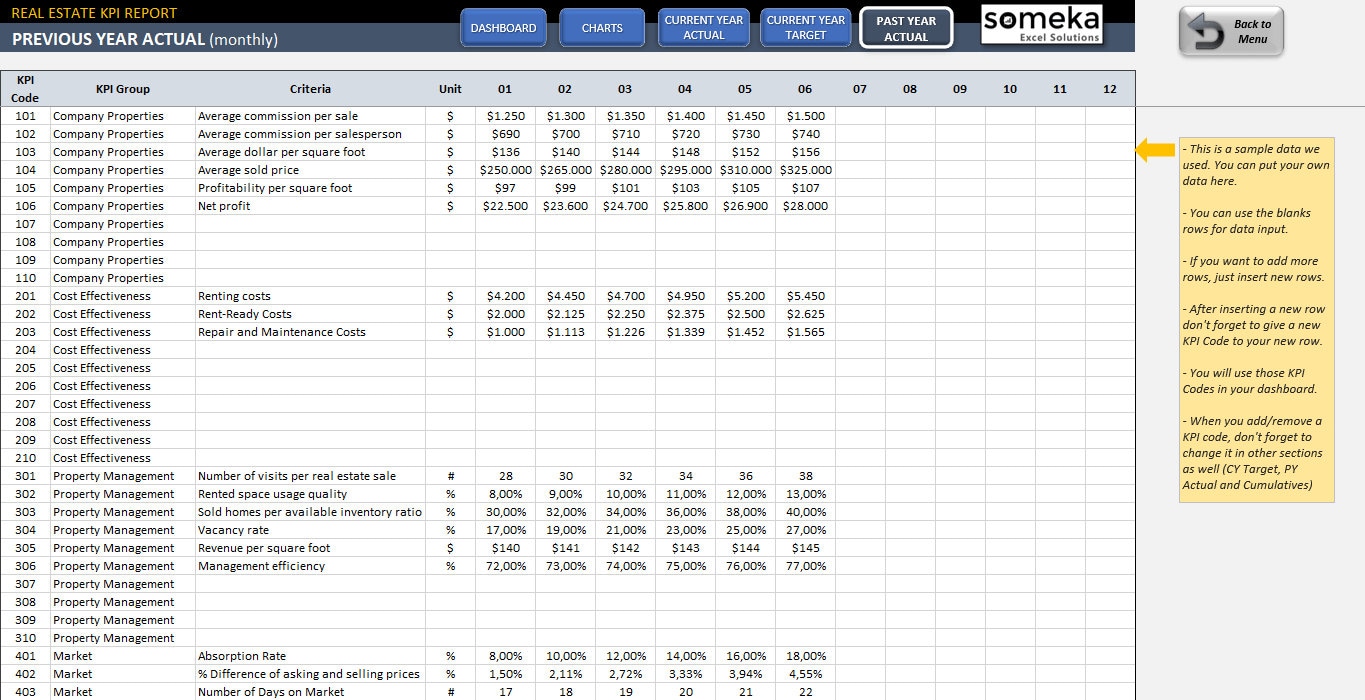Navigate to Current Year Actual
The height and width of the screenshot is (700, 1365).
[704, 27]
